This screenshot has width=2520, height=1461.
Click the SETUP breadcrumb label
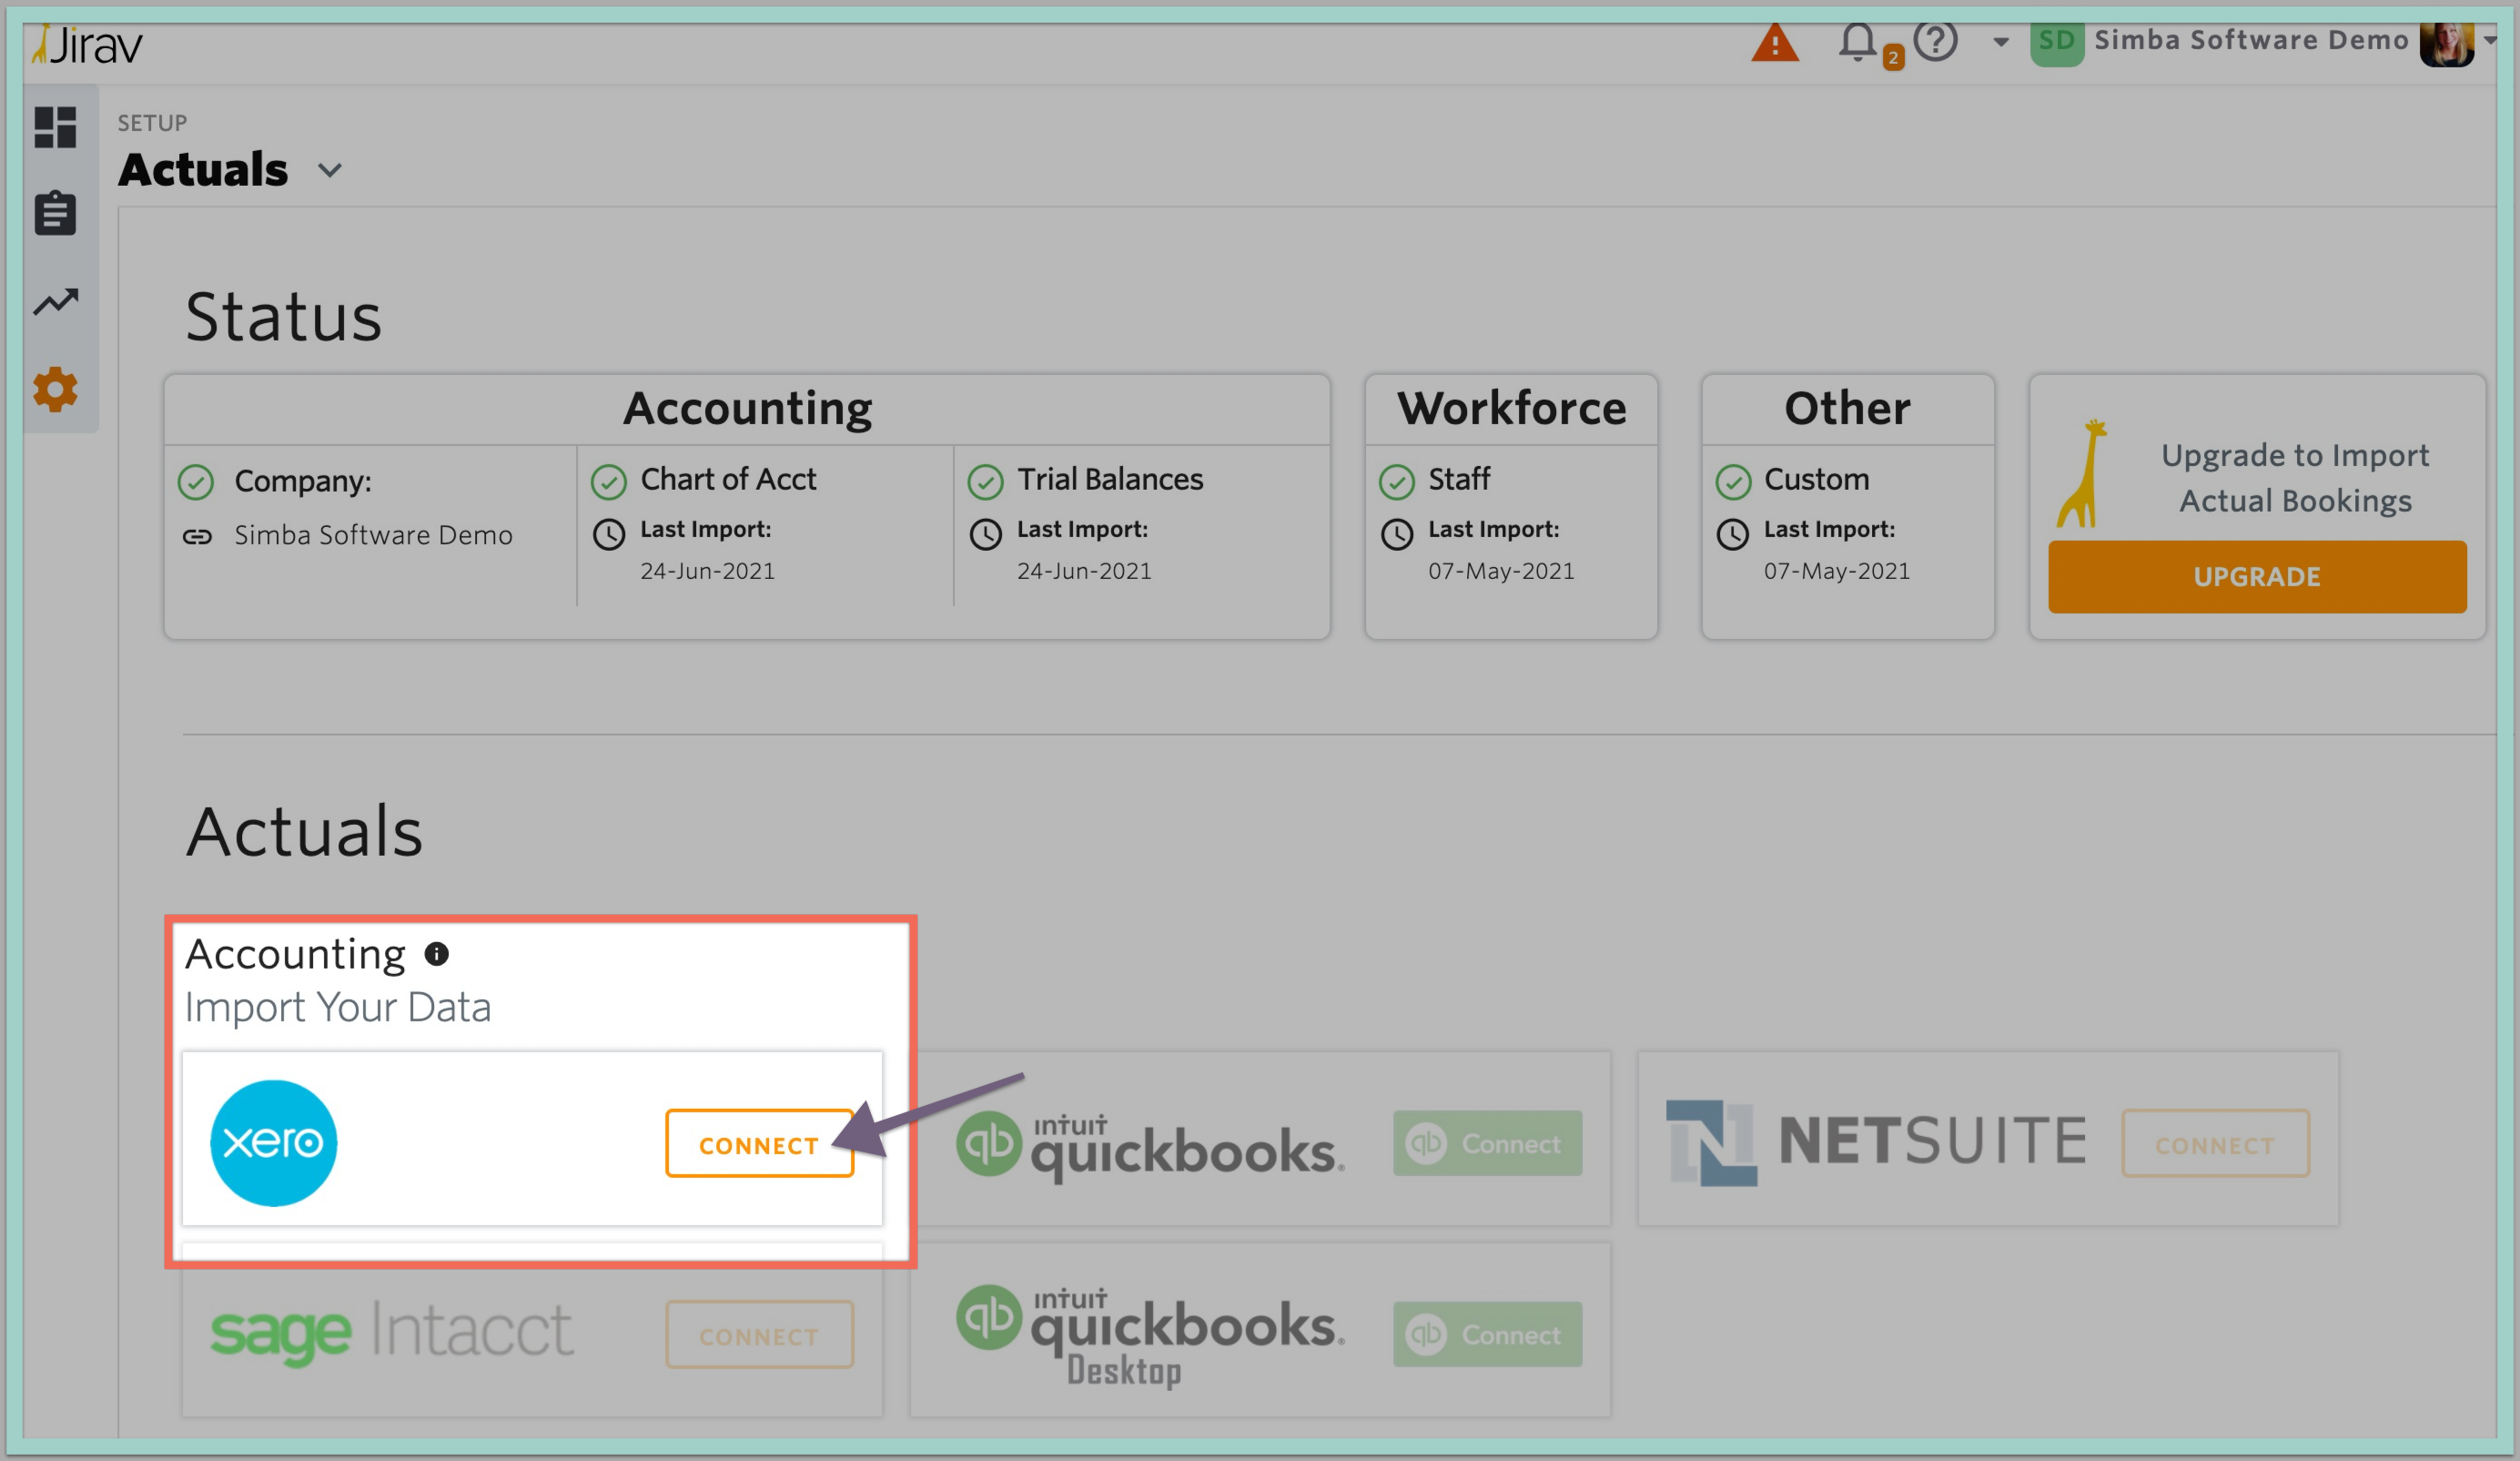(x=152, y=123)
